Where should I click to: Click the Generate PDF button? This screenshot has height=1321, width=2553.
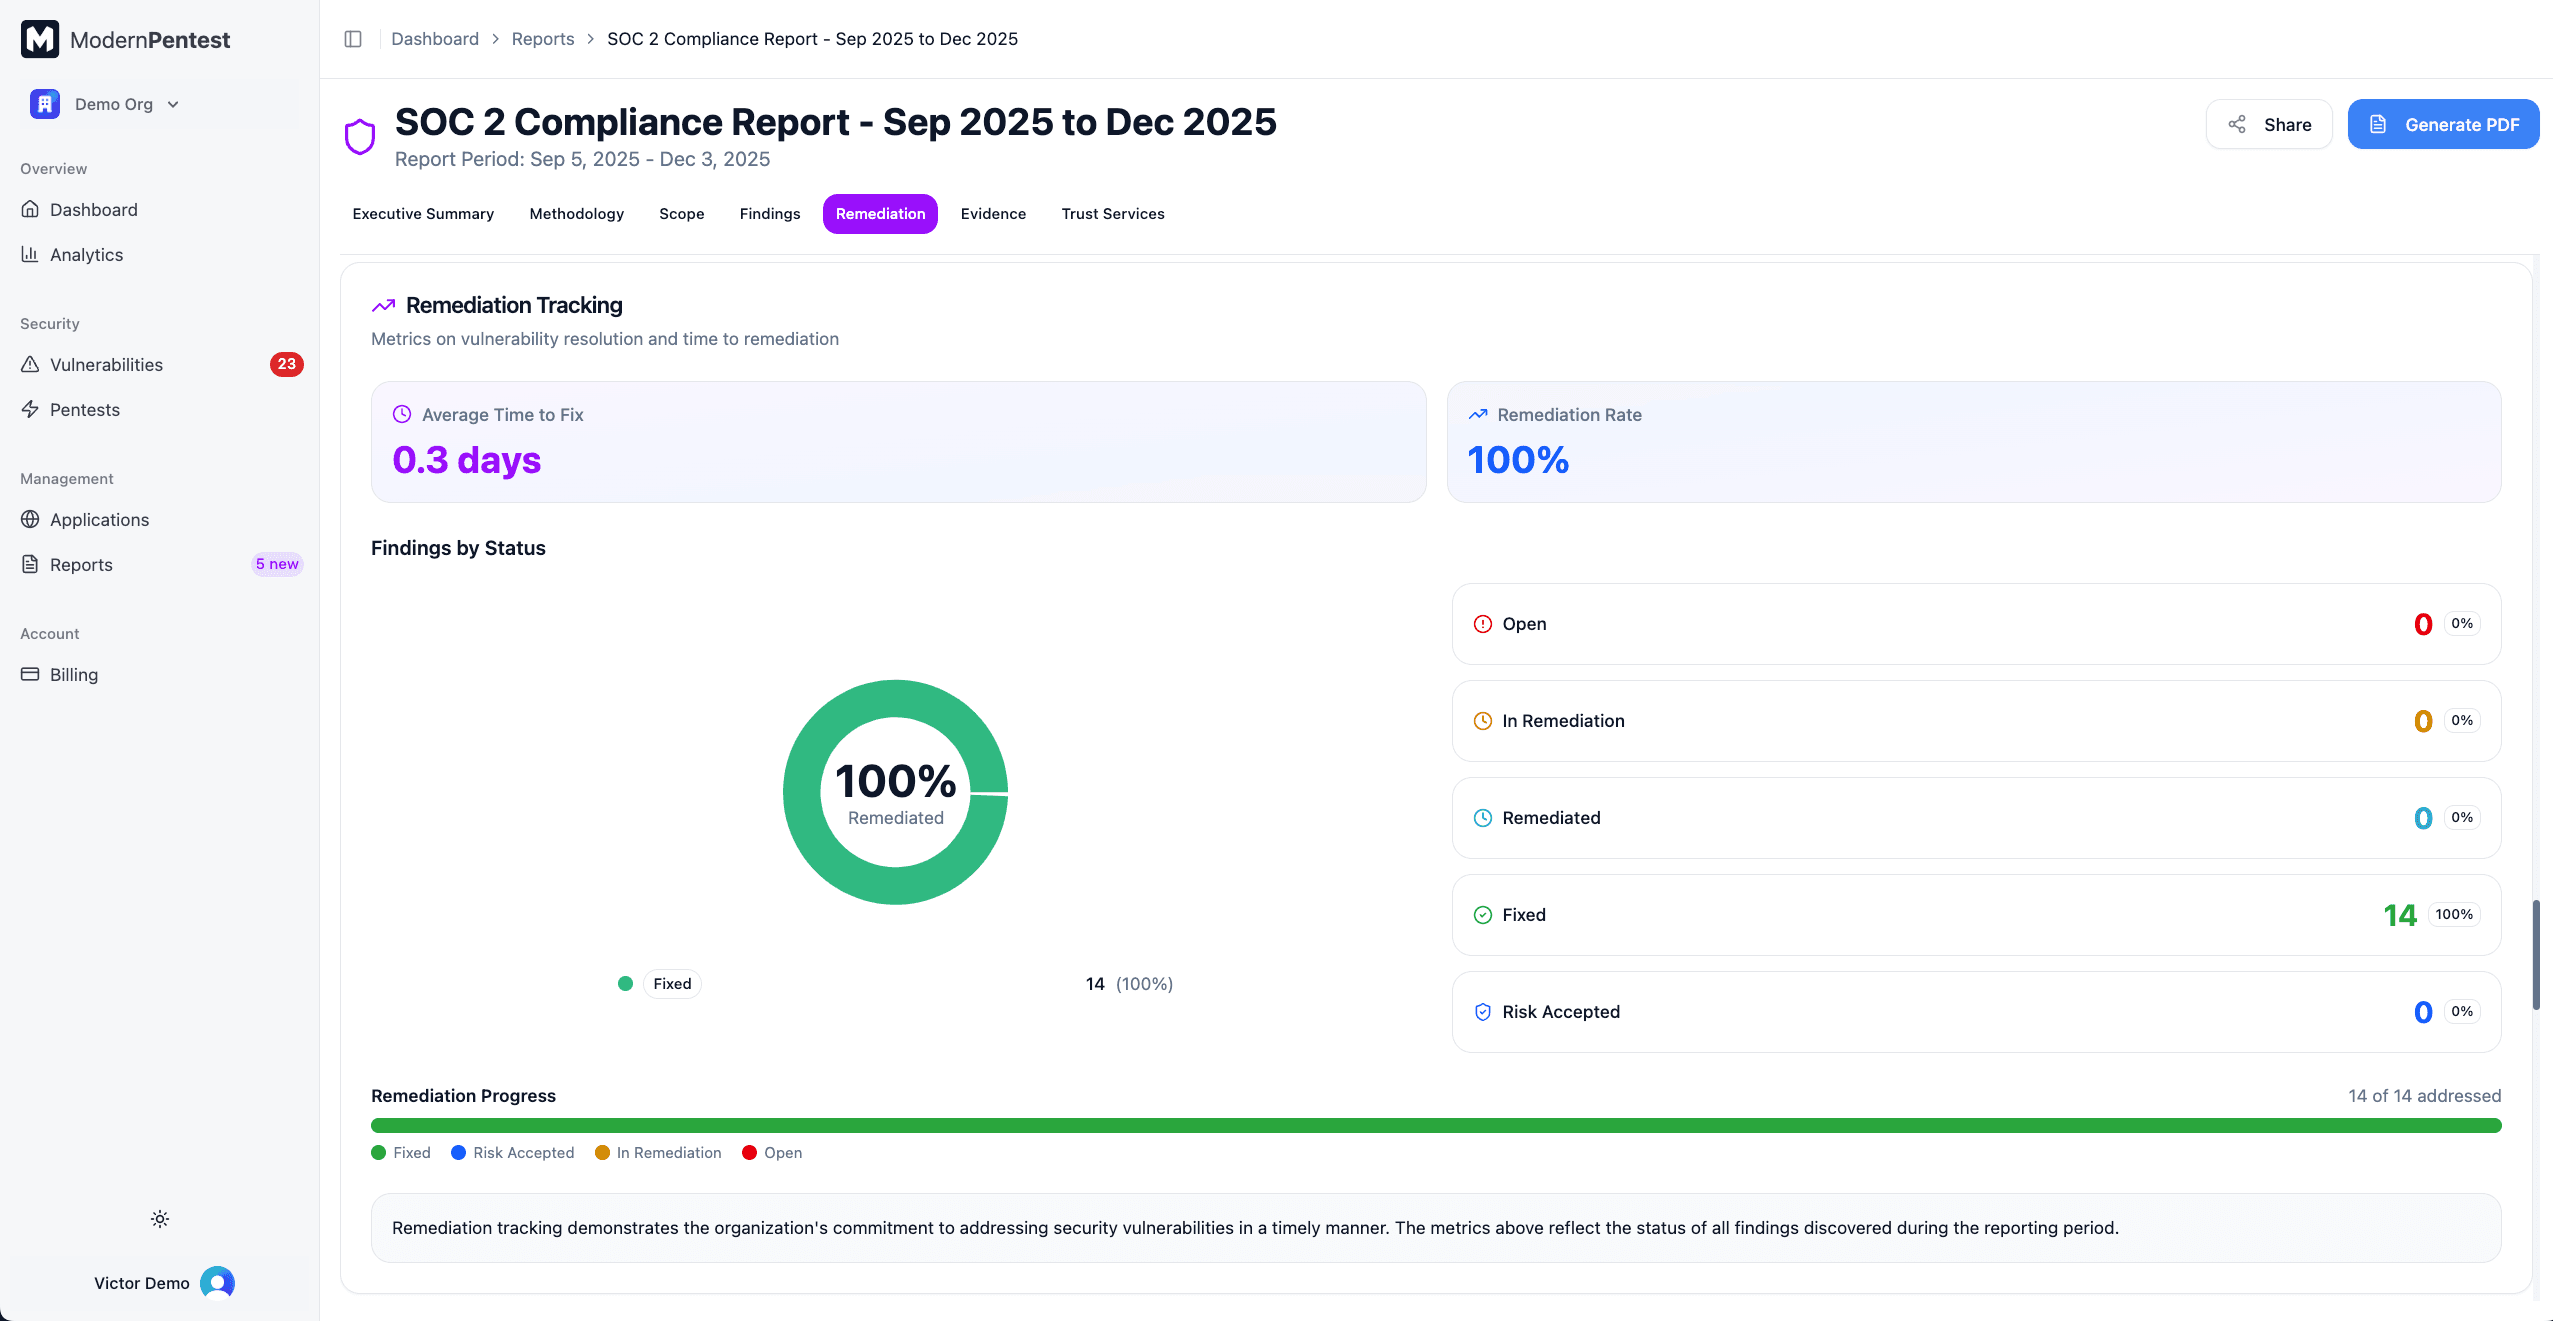[2442, 124]
